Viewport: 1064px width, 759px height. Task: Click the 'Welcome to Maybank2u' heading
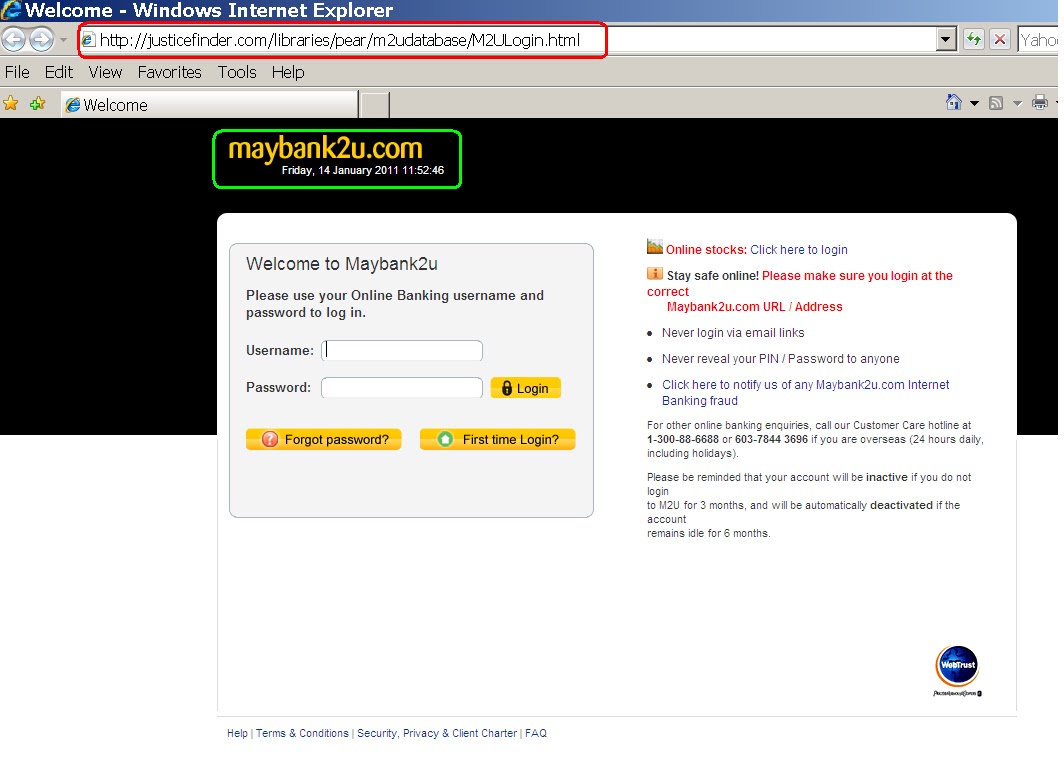pos(341,264)
